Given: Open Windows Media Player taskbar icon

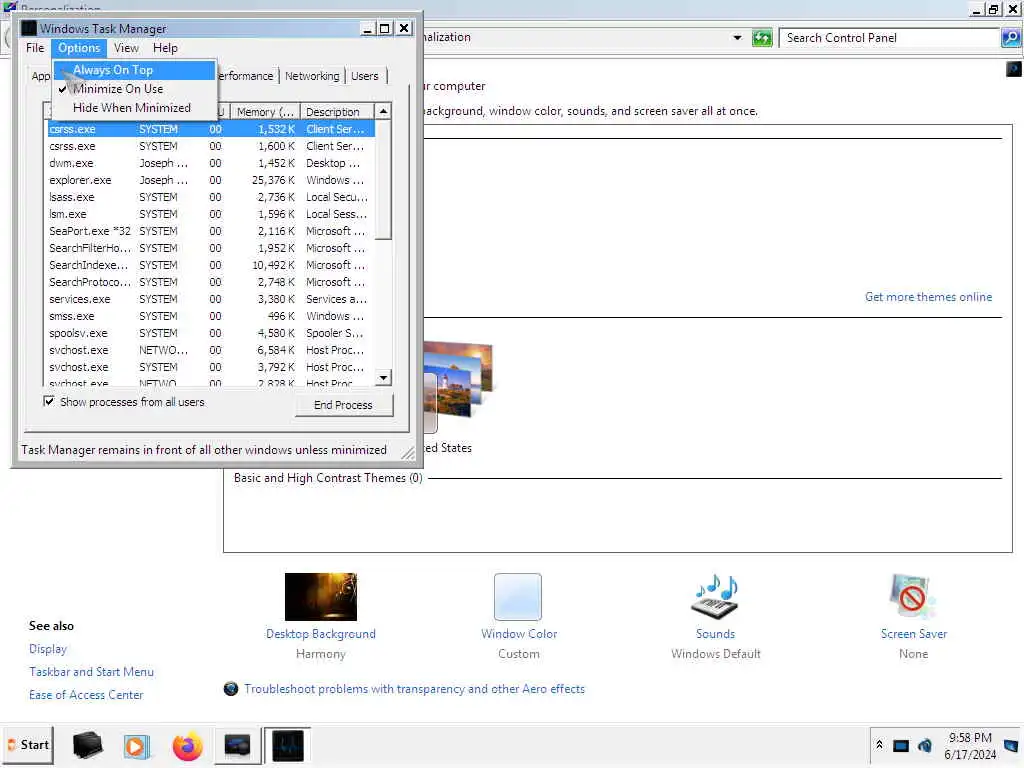Looking at the screenshot, I should (x=136, y=746).
